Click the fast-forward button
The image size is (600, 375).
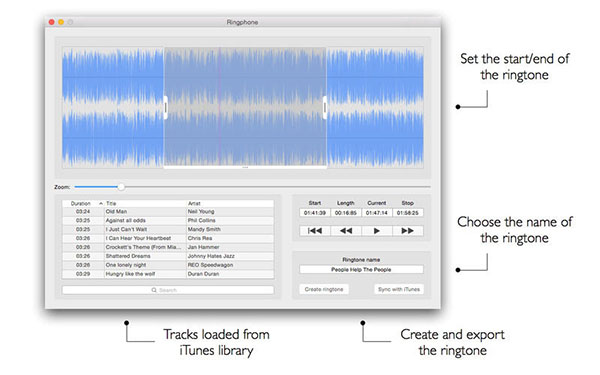408,231
